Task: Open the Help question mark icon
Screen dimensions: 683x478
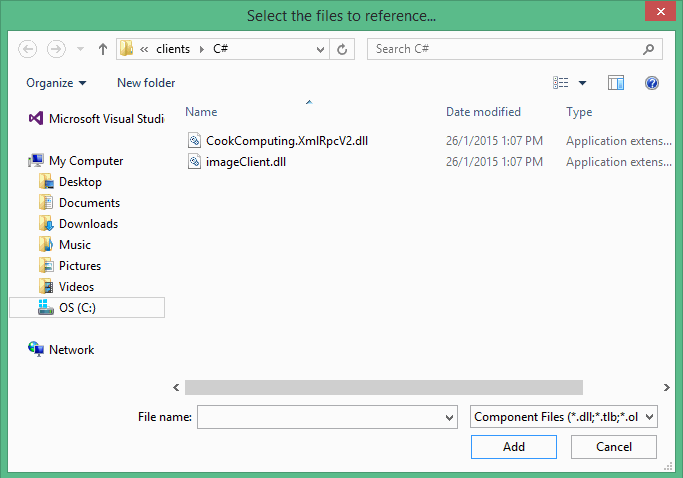Action: pos(652,83)
